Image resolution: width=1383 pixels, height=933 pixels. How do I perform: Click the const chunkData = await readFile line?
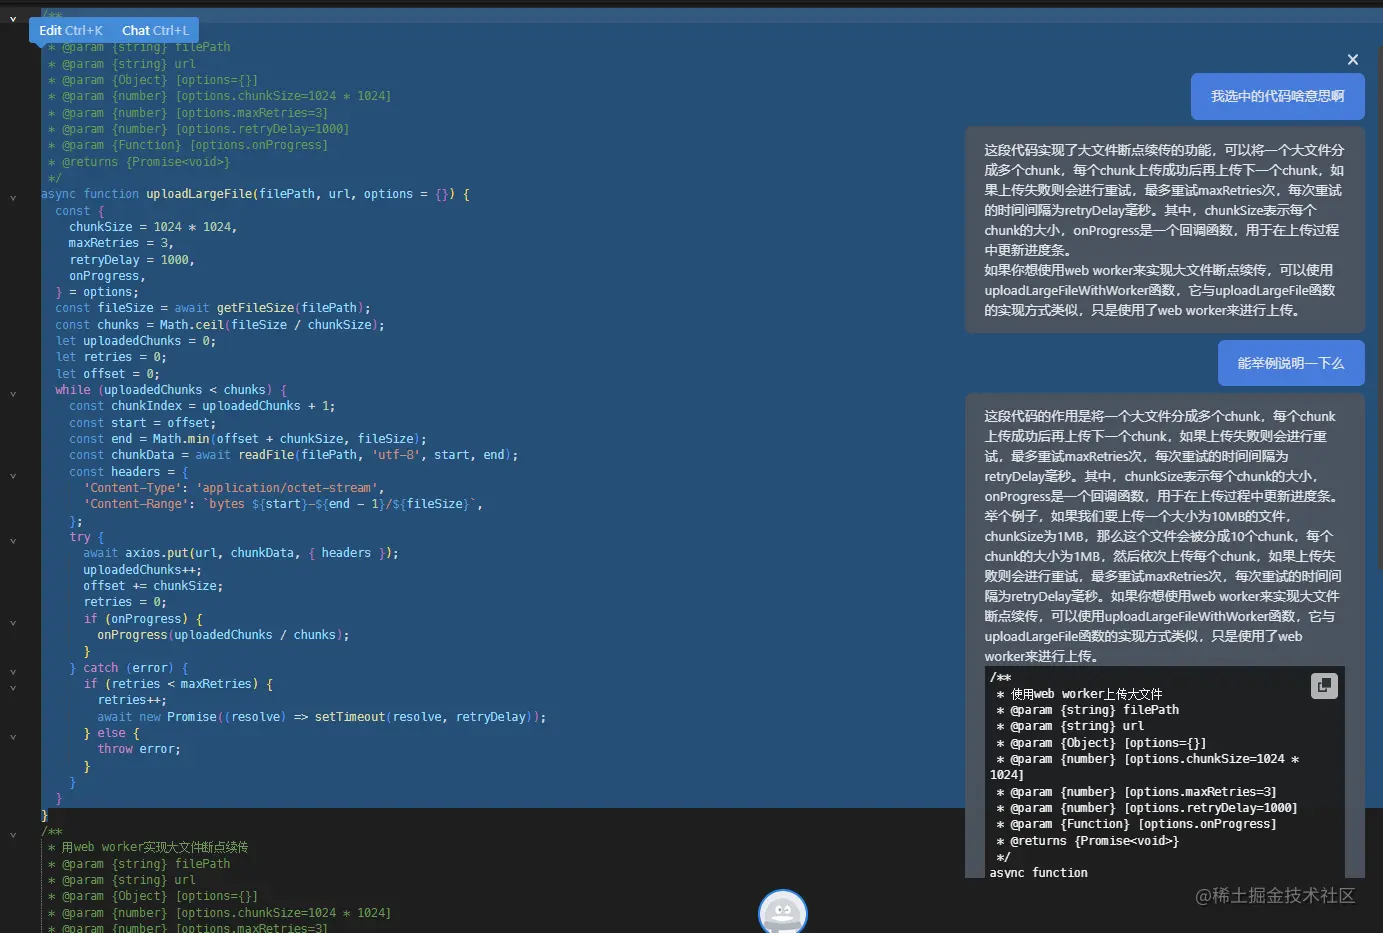point(294,455)
